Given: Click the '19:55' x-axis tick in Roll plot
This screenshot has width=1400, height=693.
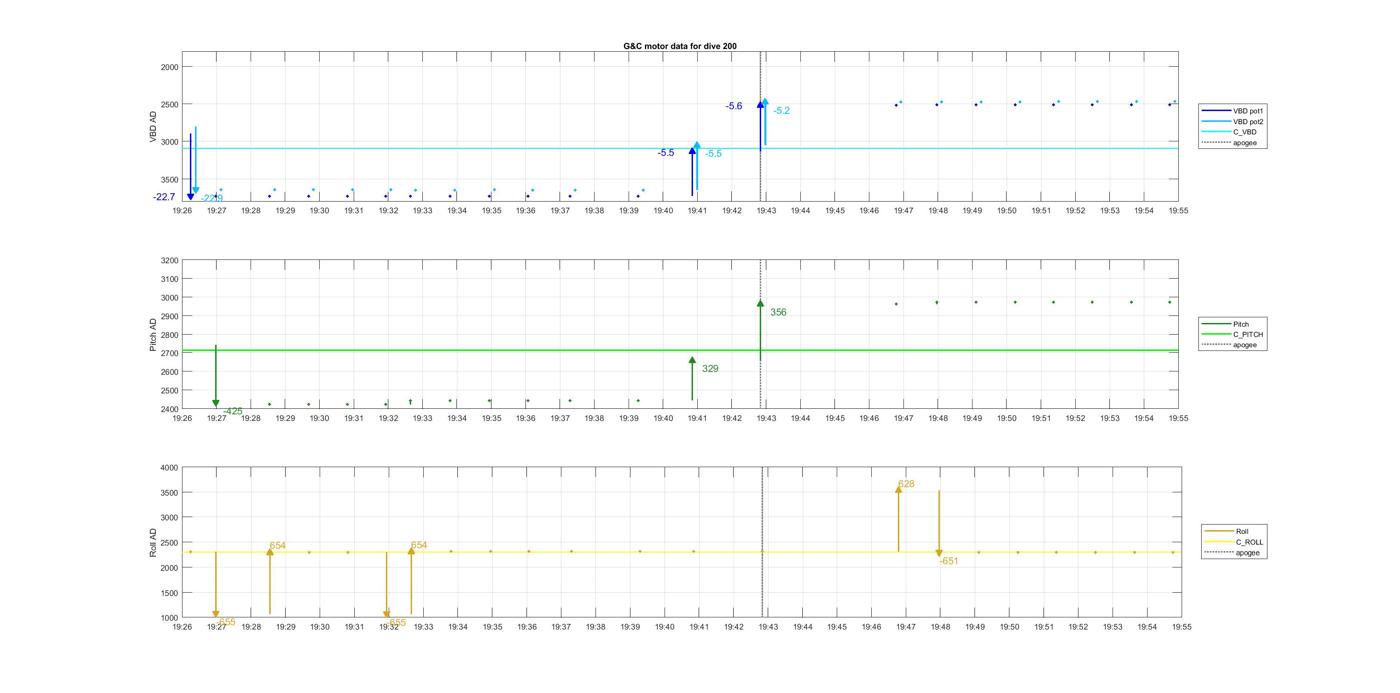Looking at the screenshot, I should click(1182, 627).
